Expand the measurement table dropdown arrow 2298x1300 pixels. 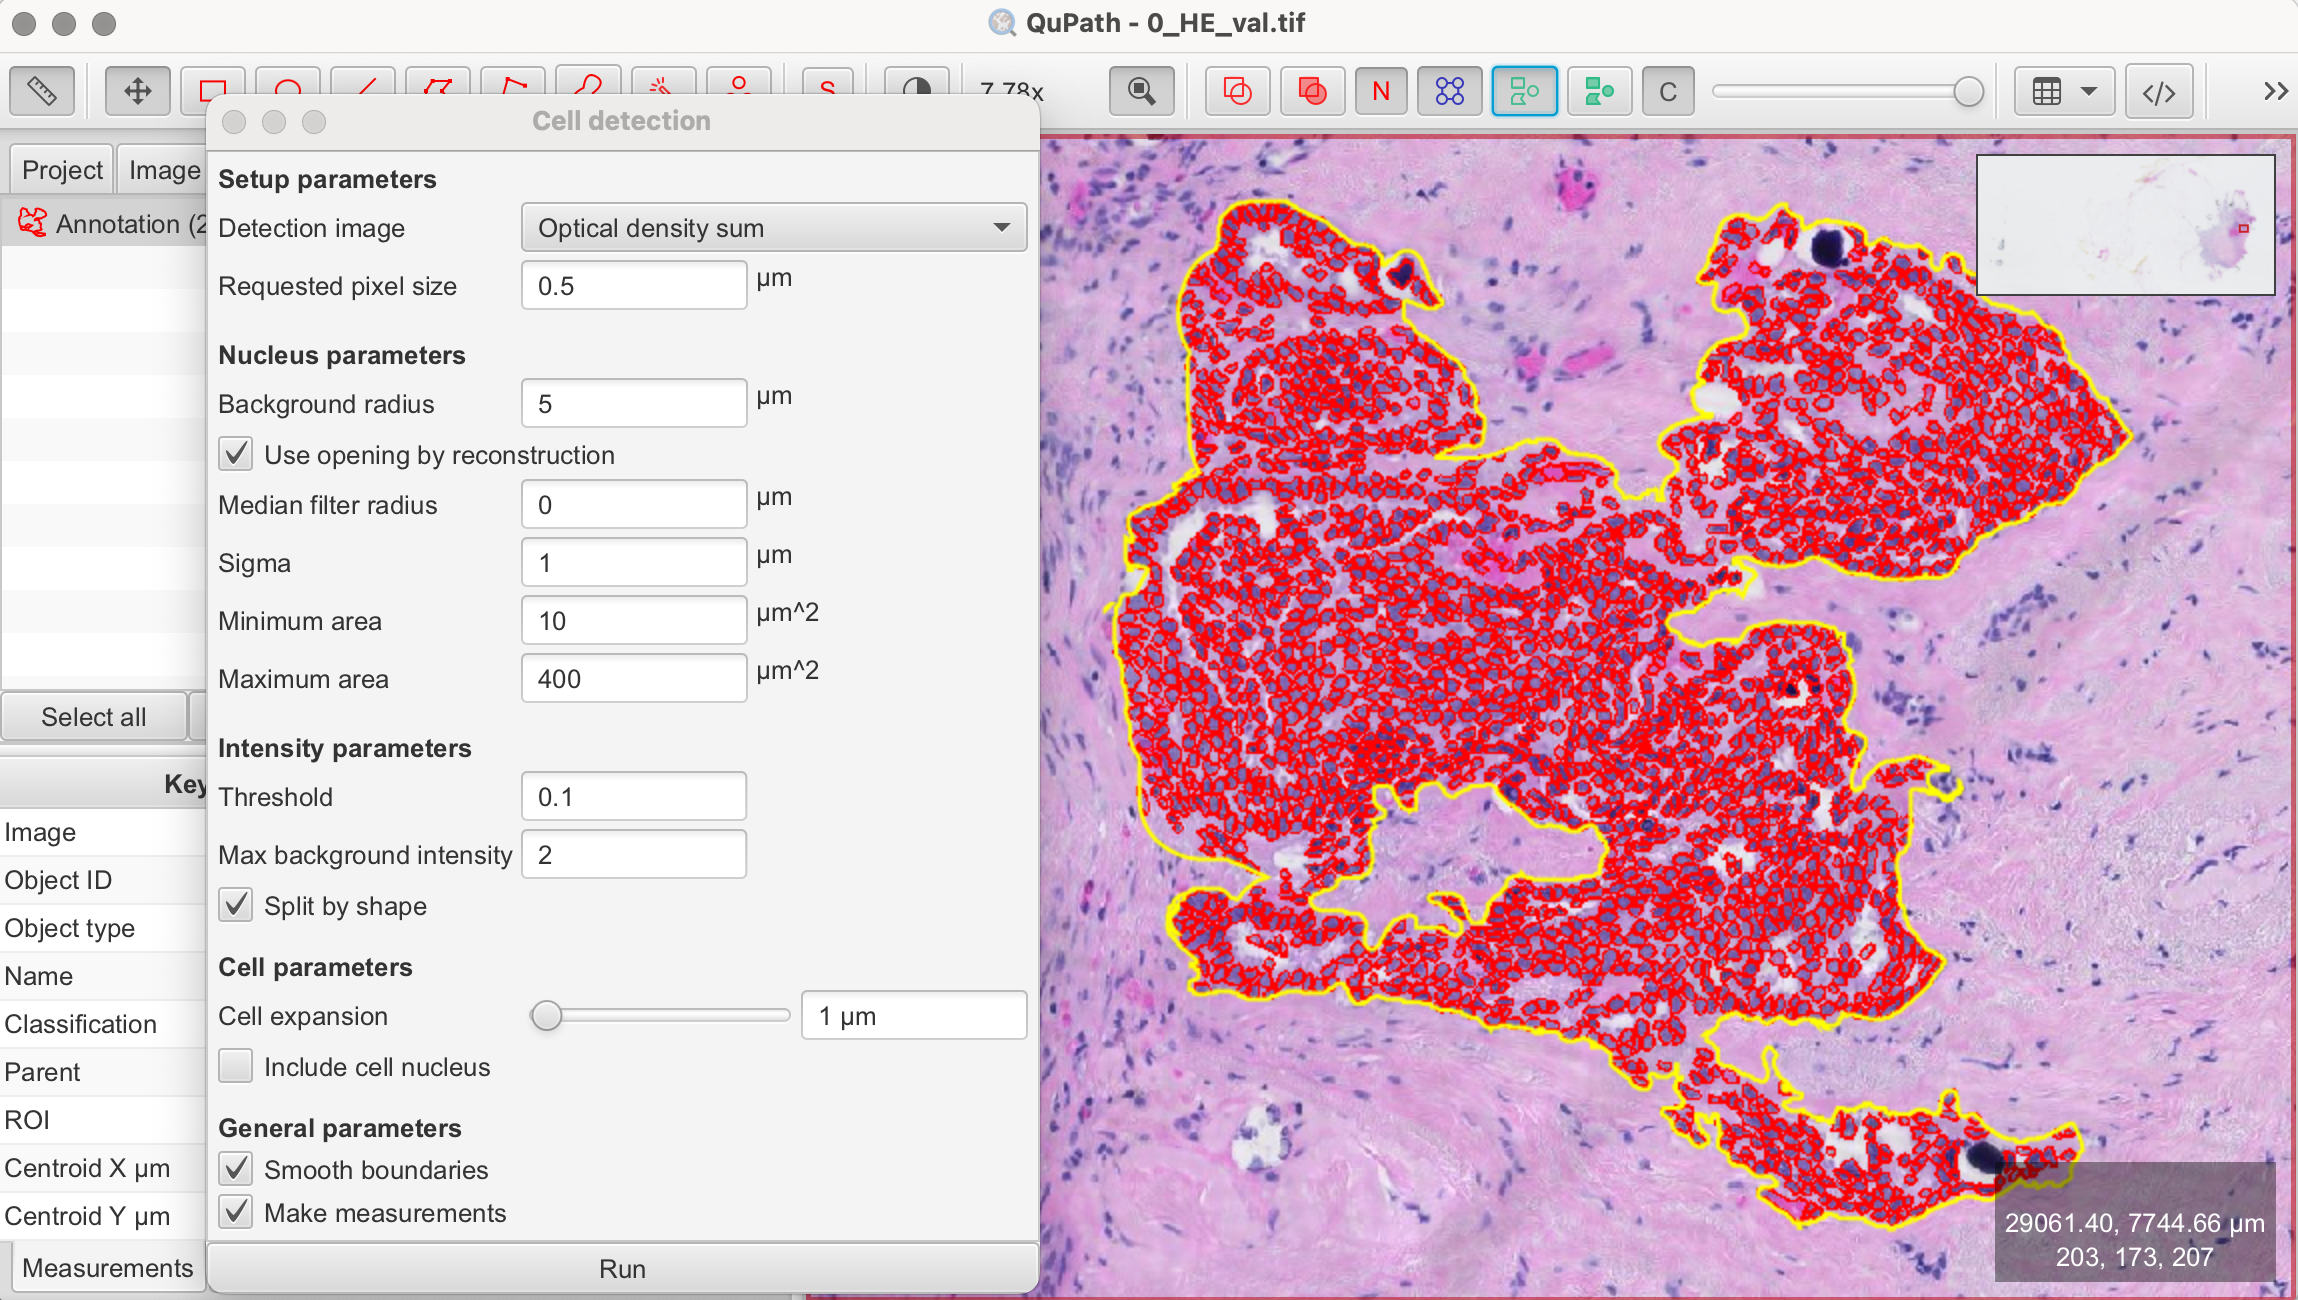click(2088, 92)
